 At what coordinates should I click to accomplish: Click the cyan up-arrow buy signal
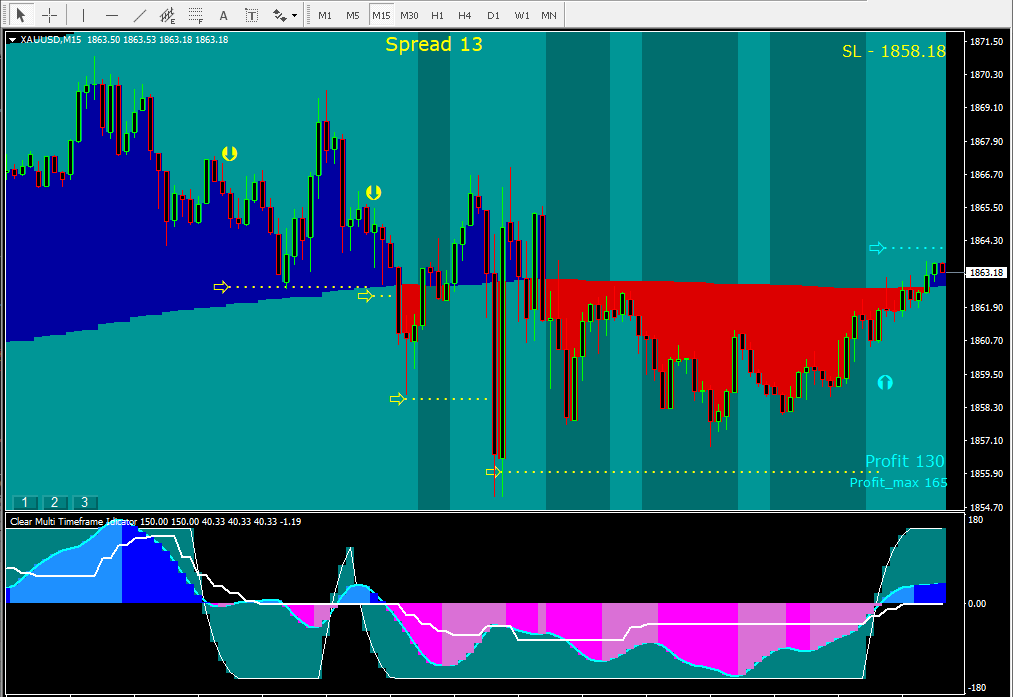[x=885, y=382]
